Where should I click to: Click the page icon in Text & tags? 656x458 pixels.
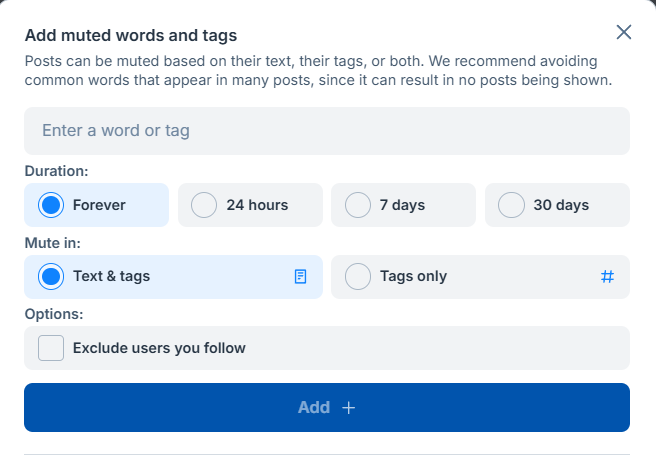tap(301, 277)
